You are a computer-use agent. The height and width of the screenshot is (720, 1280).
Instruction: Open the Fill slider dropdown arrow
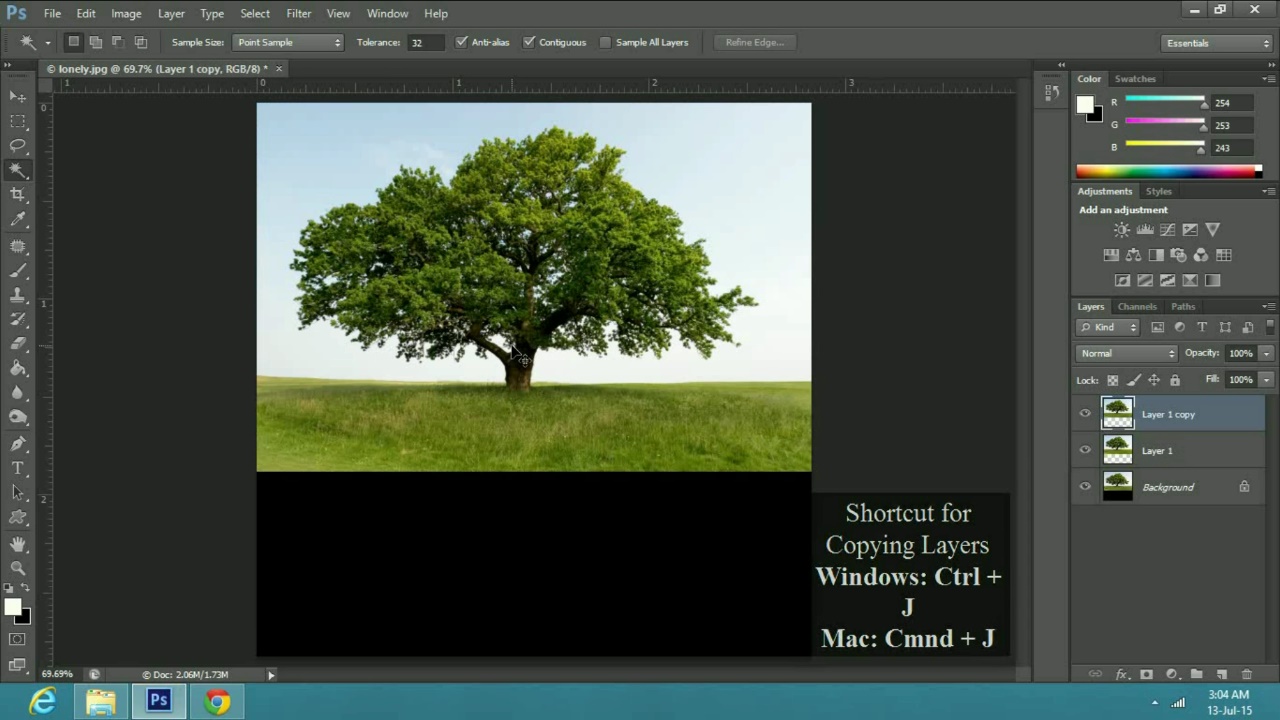pos(1266,380)
